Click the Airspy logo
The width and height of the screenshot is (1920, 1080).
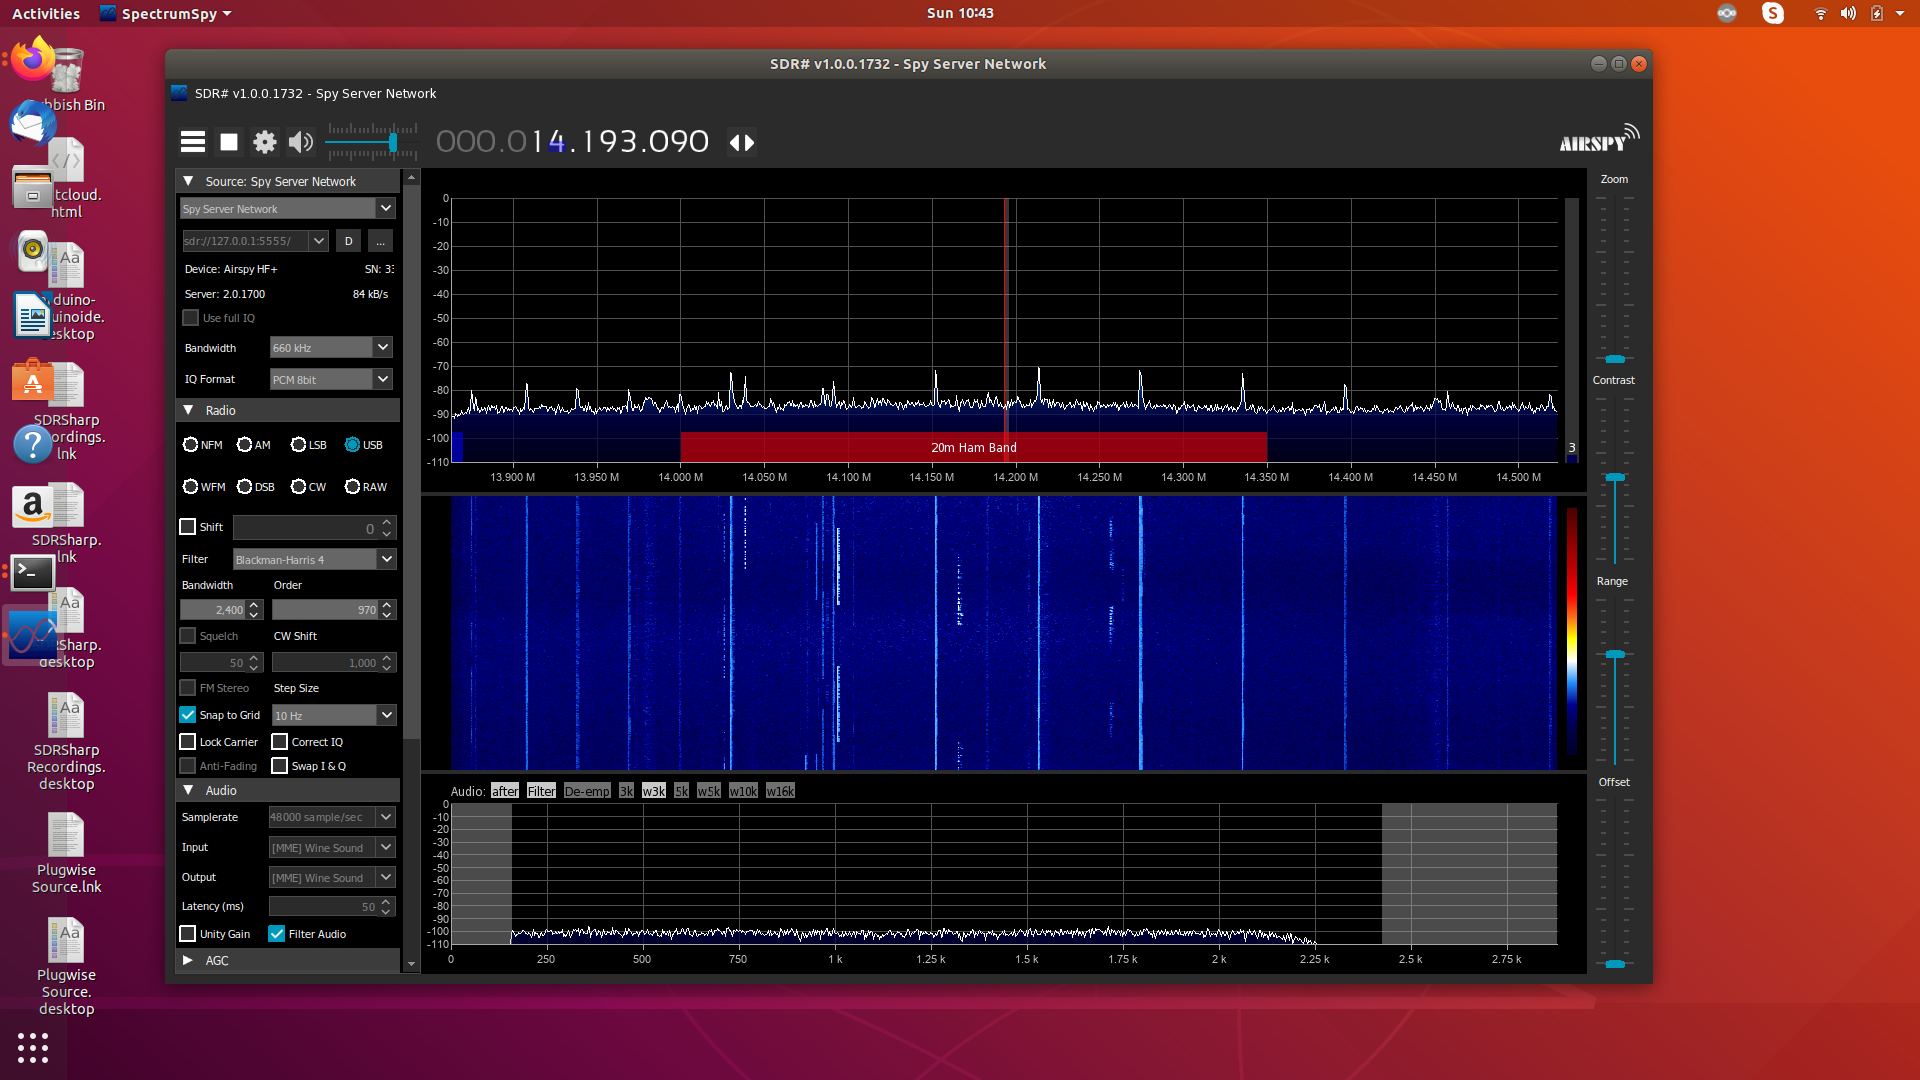click(1598, 139)
